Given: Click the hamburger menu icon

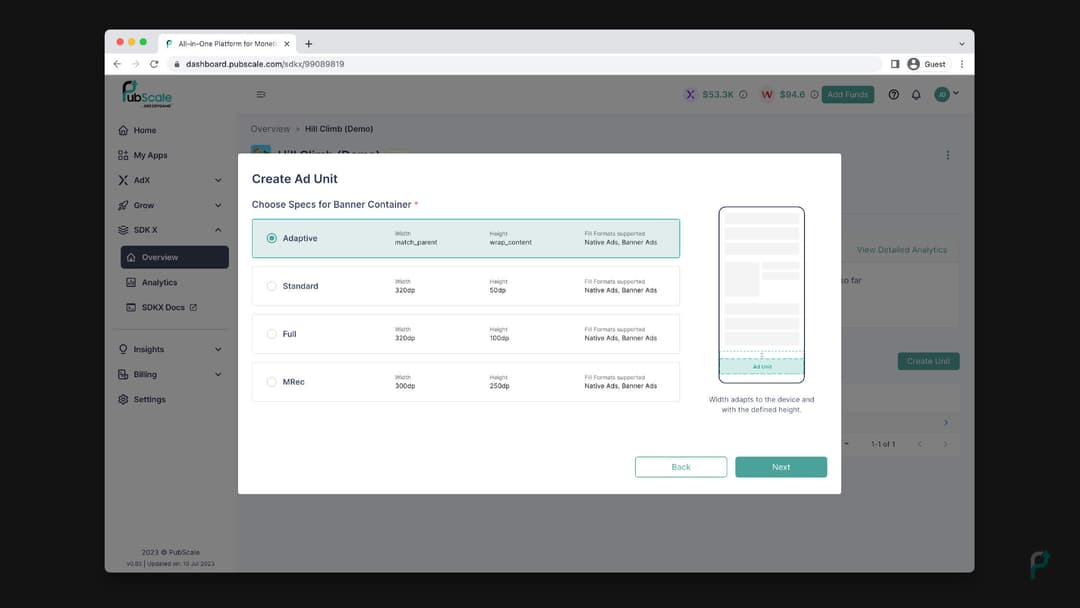Looking at the screenshot, I should click(x=261, y=95).
